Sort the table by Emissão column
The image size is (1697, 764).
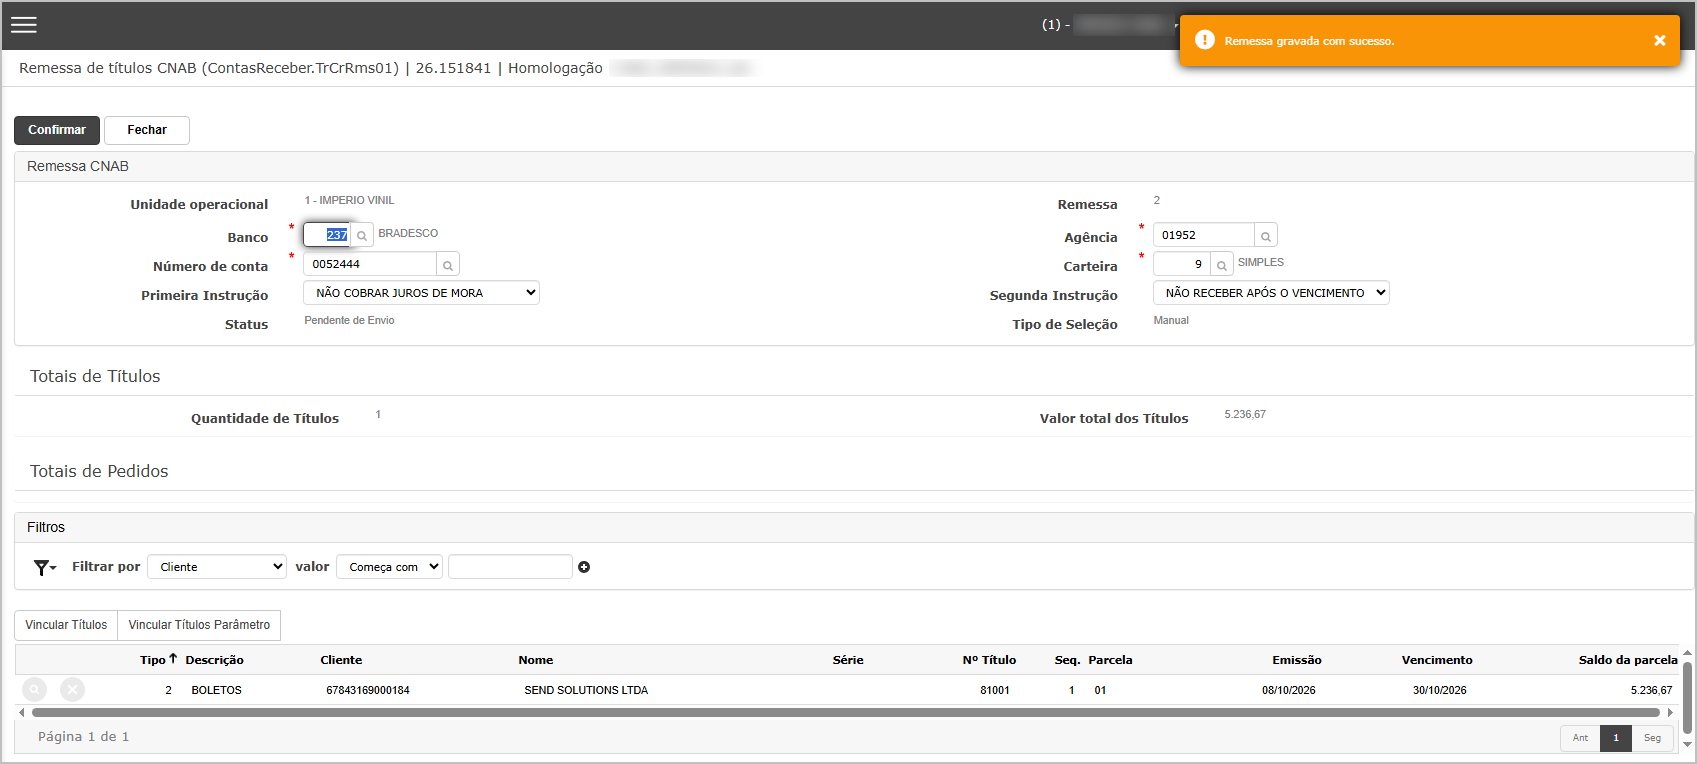(1297, 660)
